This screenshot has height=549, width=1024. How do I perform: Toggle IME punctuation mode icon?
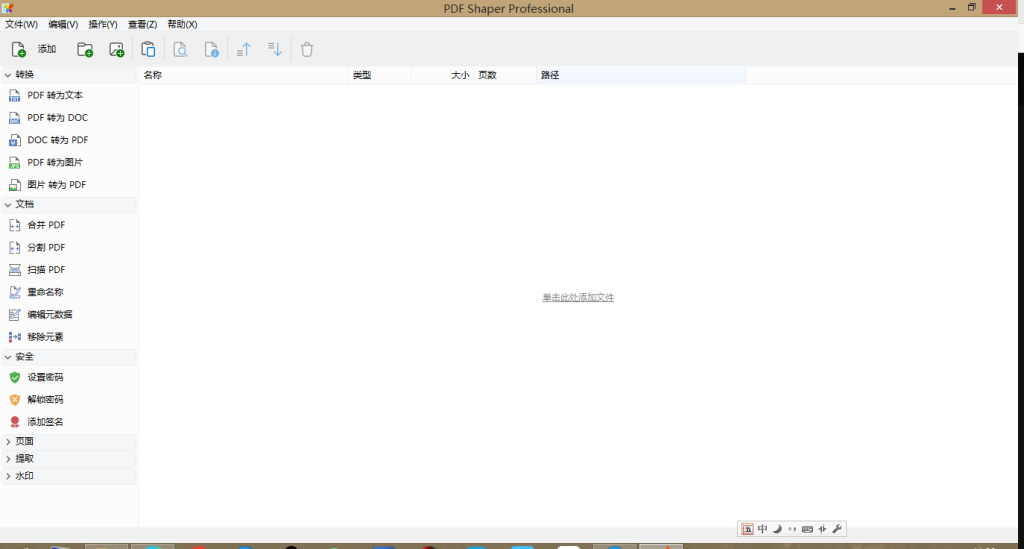[792, 529]
